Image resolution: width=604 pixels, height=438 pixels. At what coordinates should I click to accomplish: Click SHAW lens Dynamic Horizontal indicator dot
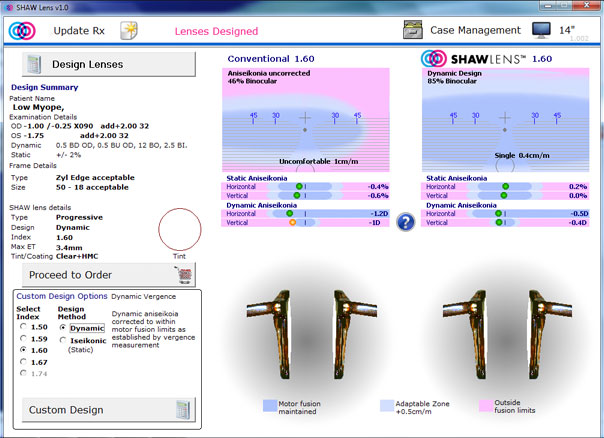point(498,213)
